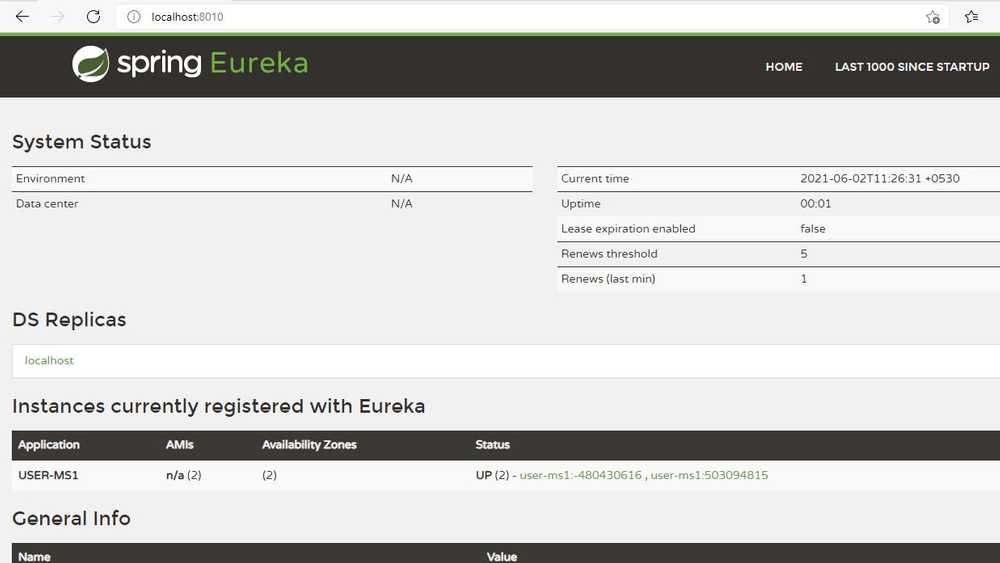Click the AMIs column header
The height and width of the screenshot is (563, 1000).
click(179, 444)
